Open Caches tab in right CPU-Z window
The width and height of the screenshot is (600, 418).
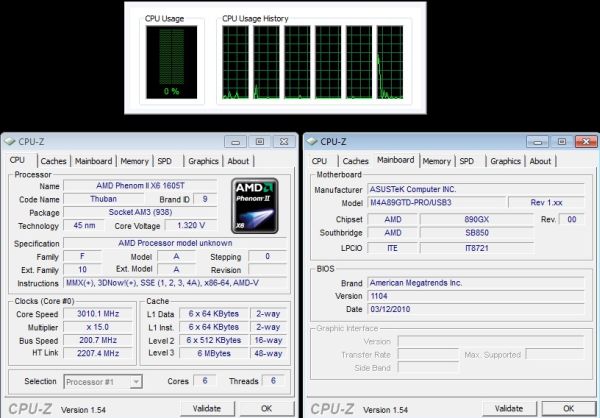[x=355, y=161]
